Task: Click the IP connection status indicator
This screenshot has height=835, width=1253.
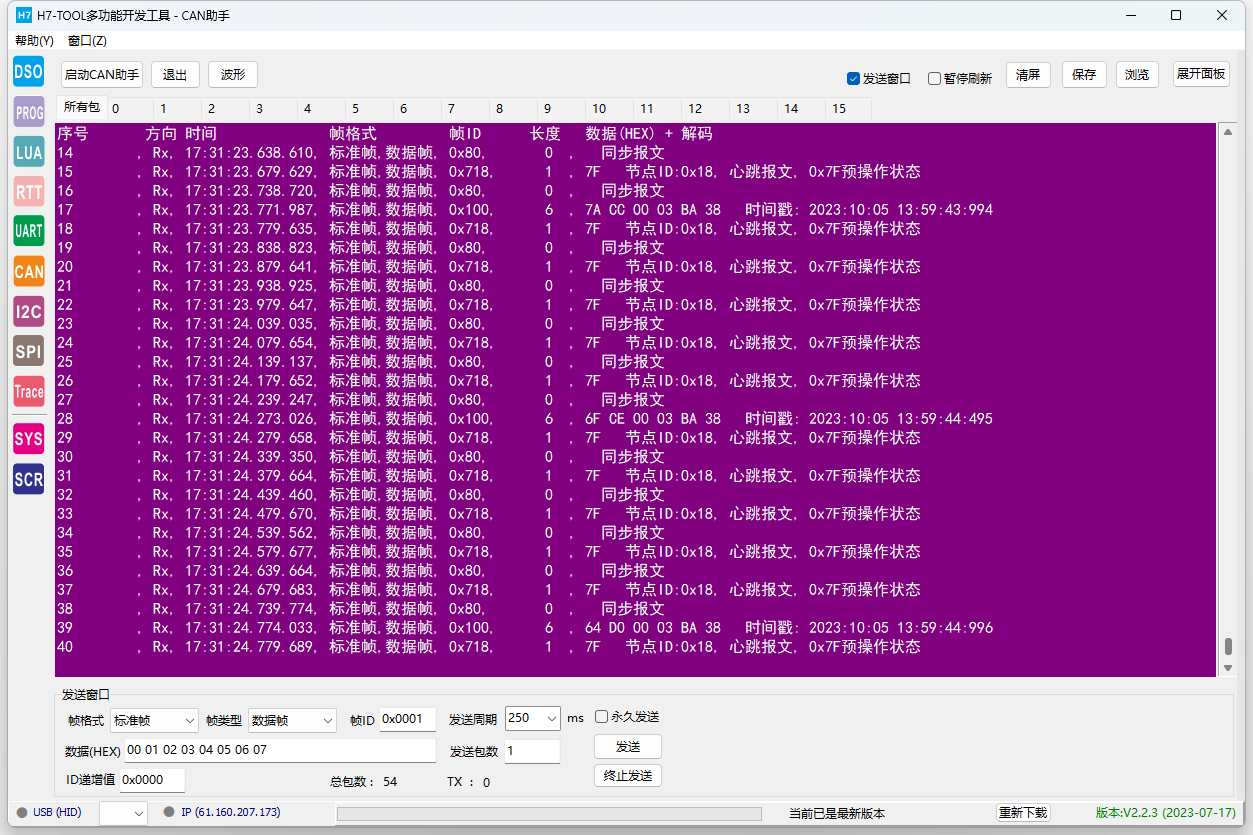Action: pos(222,812)
